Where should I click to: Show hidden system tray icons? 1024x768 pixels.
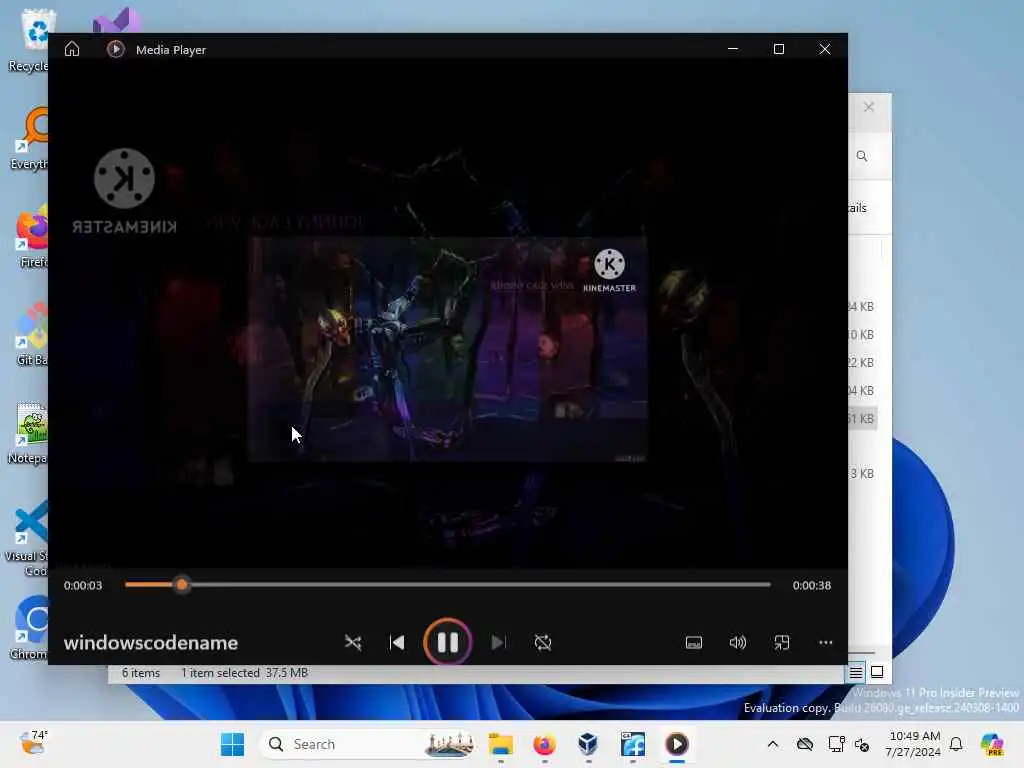point(773,744)
